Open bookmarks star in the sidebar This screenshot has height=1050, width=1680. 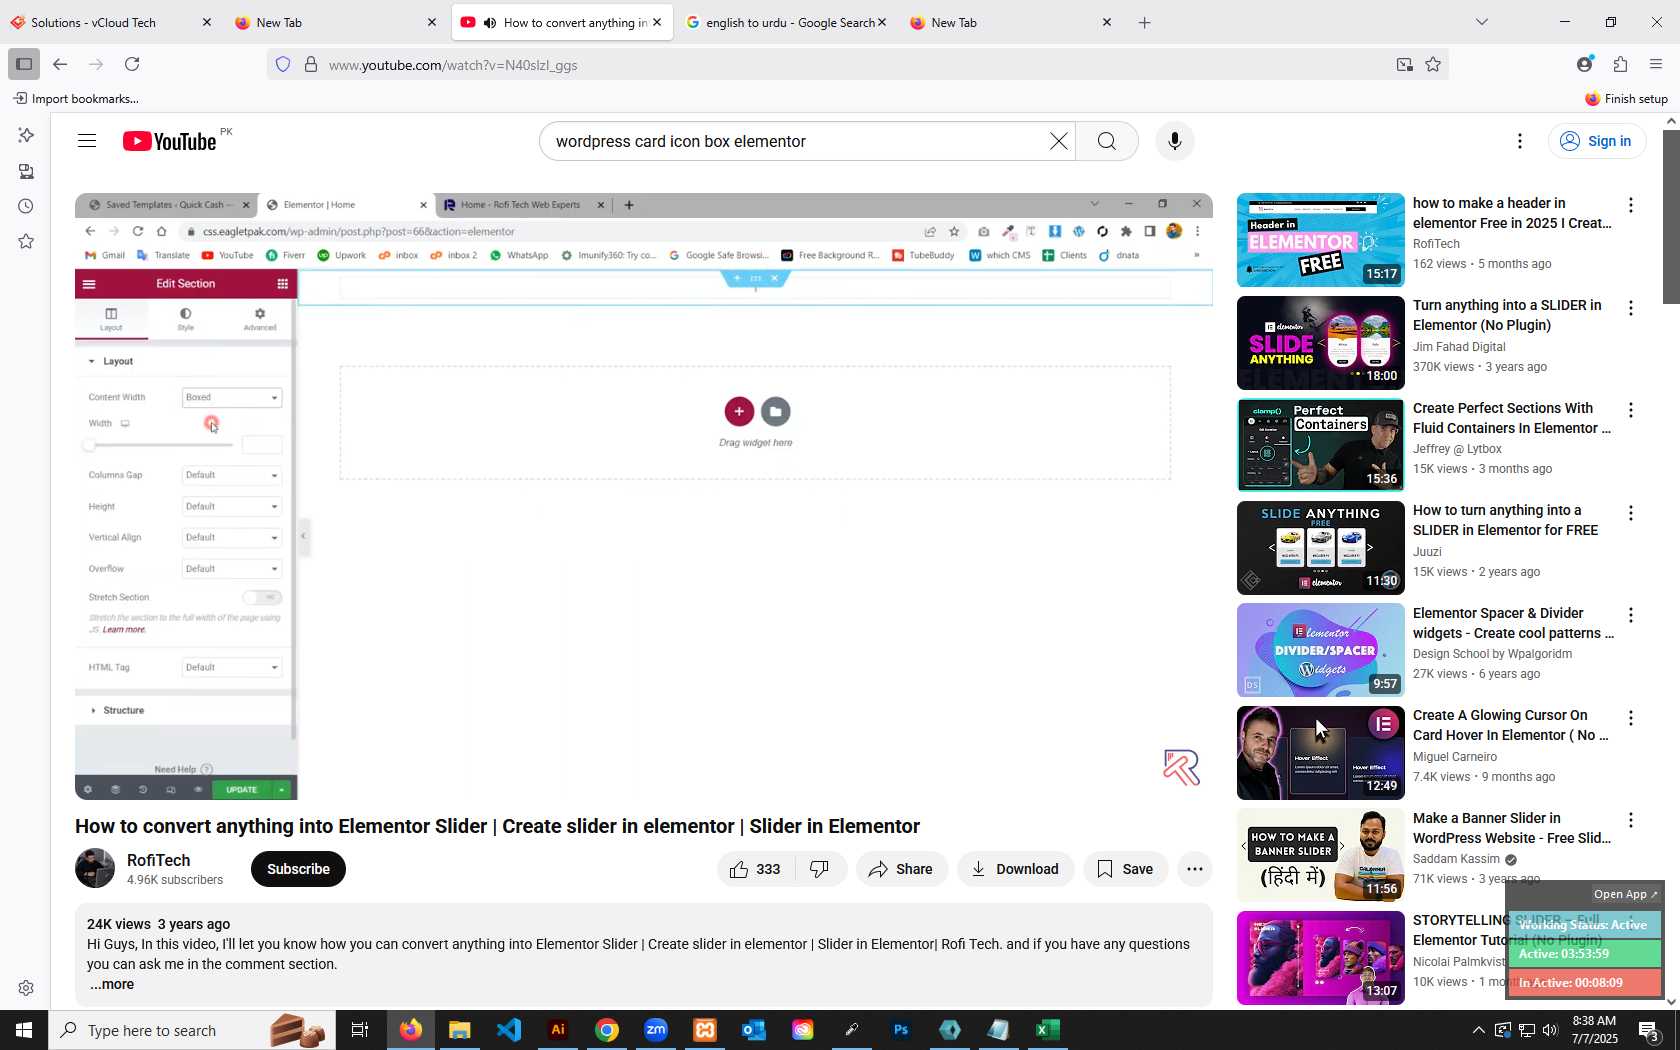(x=26, y=241)
